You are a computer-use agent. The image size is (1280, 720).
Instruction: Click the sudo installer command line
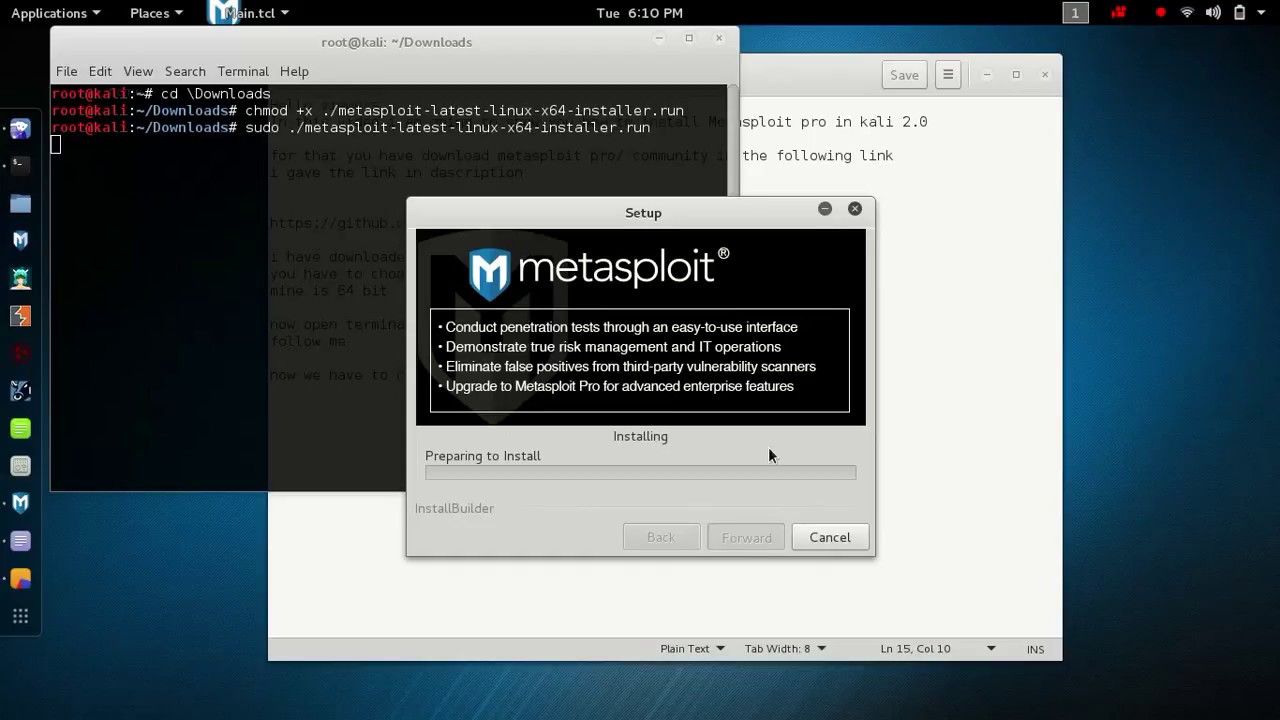coord(350,127)
